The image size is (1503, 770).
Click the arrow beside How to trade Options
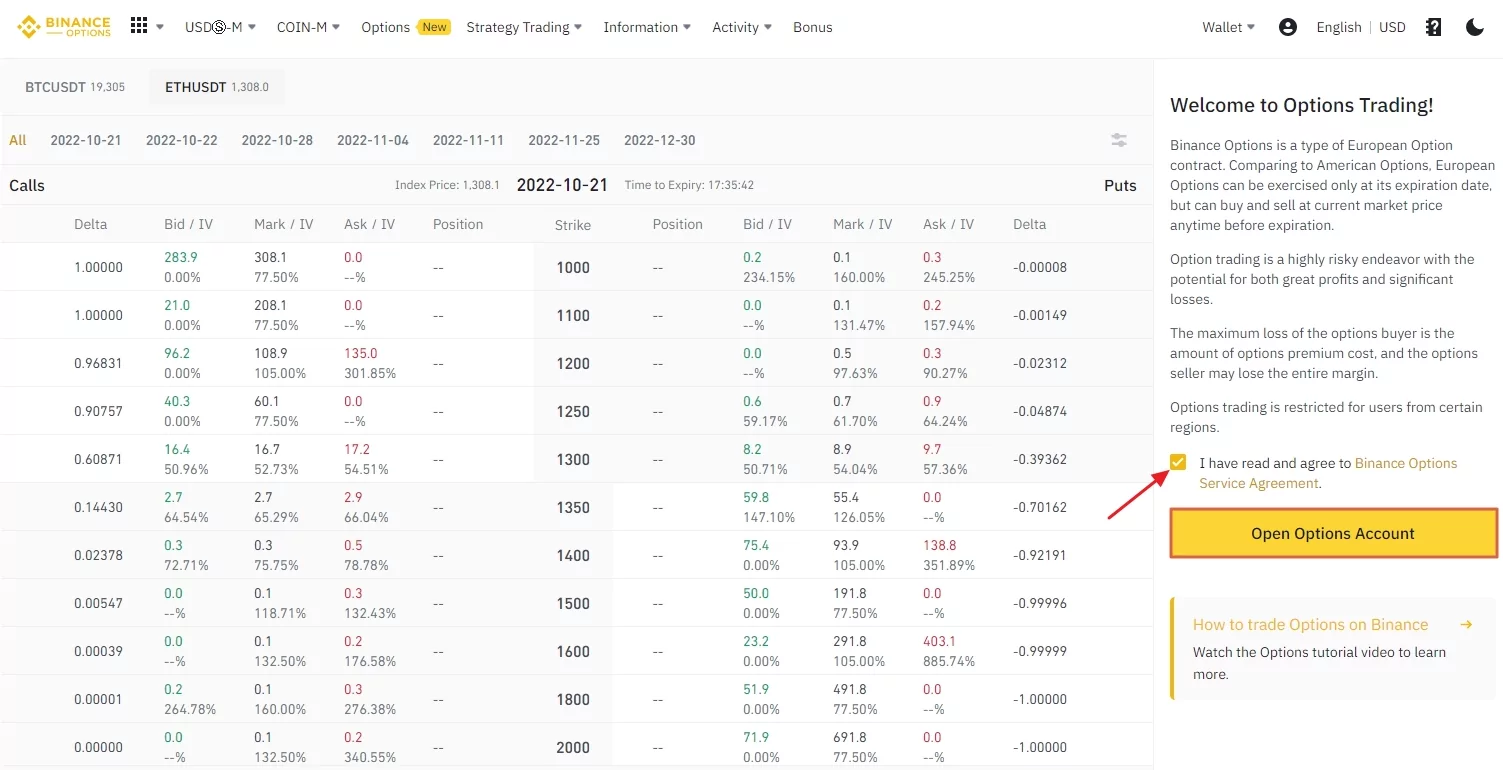click(x=1466, y=625)
